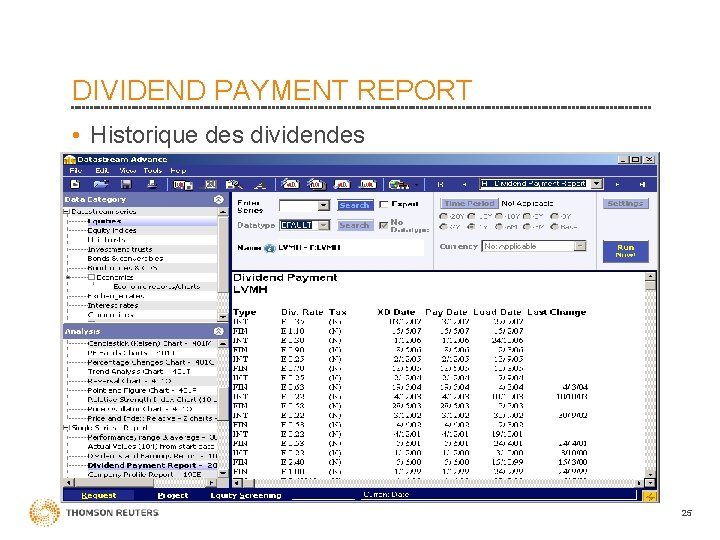Select Candlestick (Kelsen) Chart analysis item
The width and height of the screenshot is (720, 540).
tap(149, 343)
